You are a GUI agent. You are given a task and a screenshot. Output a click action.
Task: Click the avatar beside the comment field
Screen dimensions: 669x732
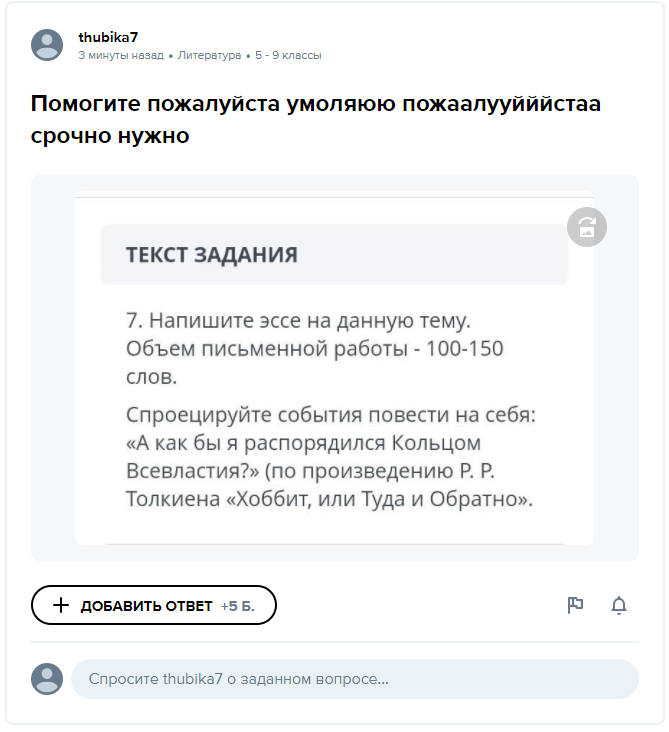47,678
